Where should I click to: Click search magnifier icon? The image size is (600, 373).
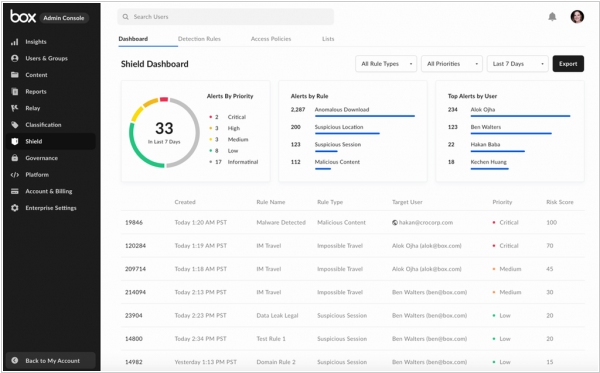click(126, 17)
